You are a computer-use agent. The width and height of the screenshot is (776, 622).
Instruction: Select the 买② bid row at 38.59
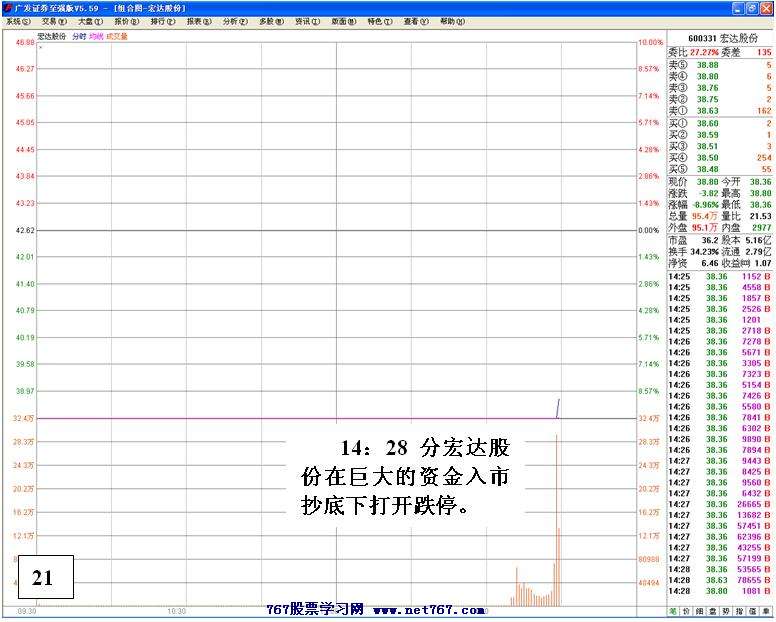(720, 135)
